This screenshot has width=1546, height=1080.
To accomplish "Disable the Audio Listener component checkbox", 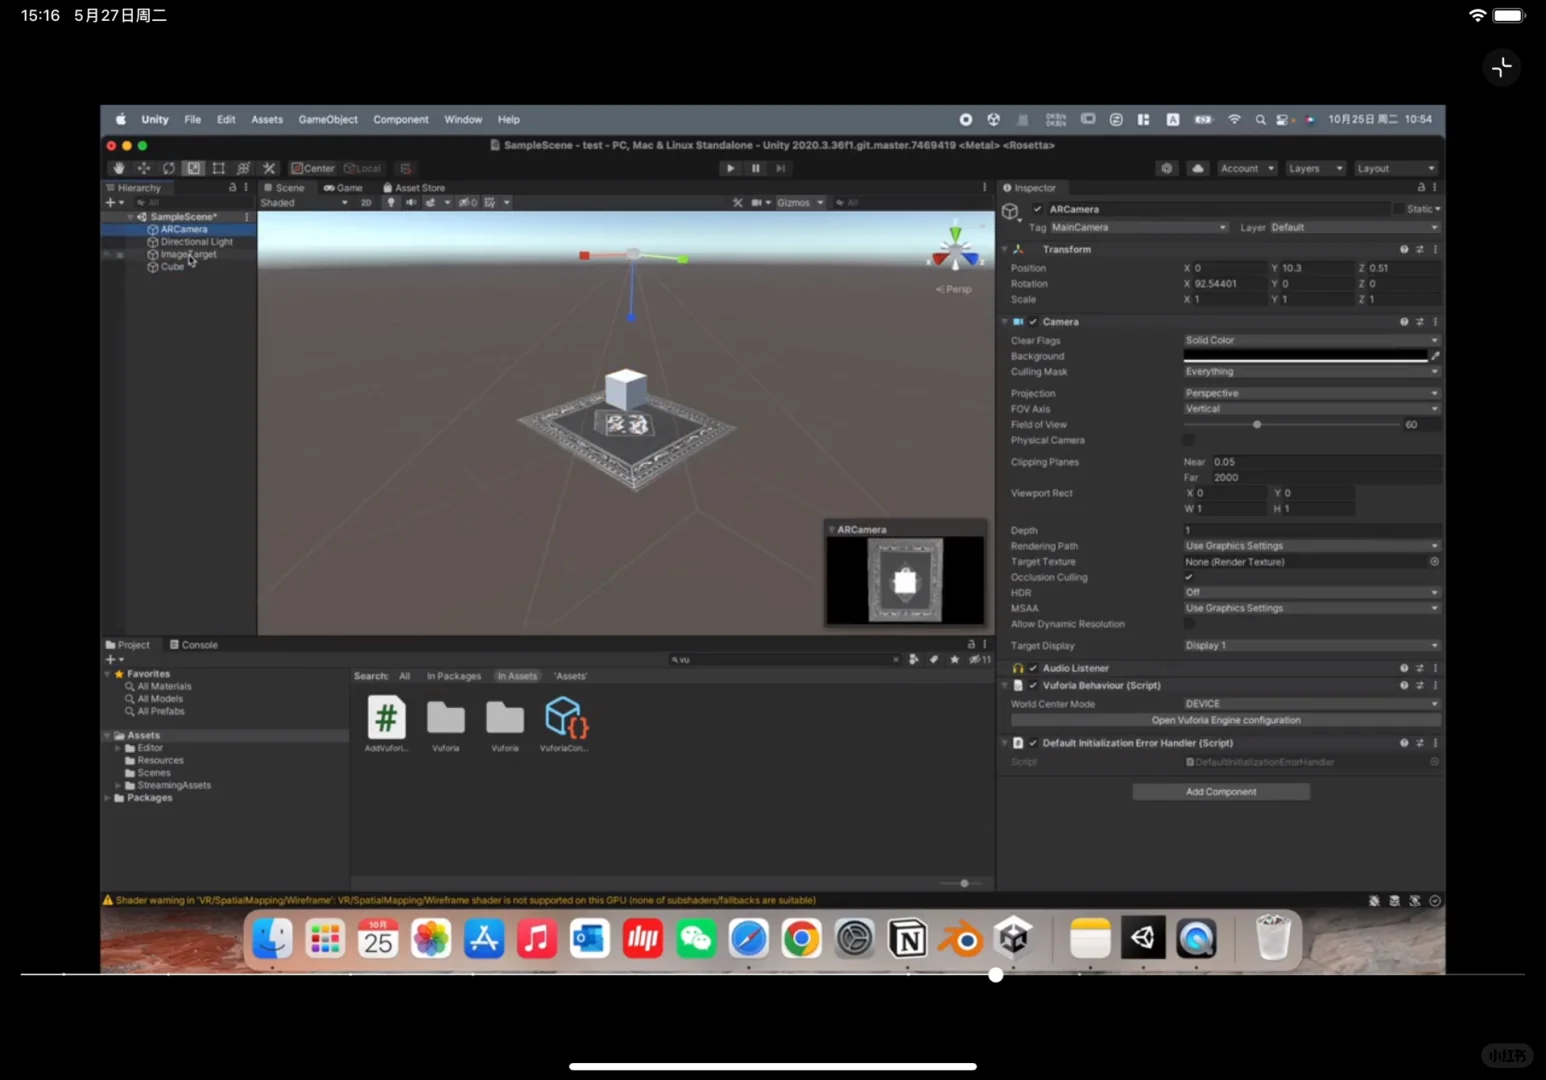I will (1033, 668).
